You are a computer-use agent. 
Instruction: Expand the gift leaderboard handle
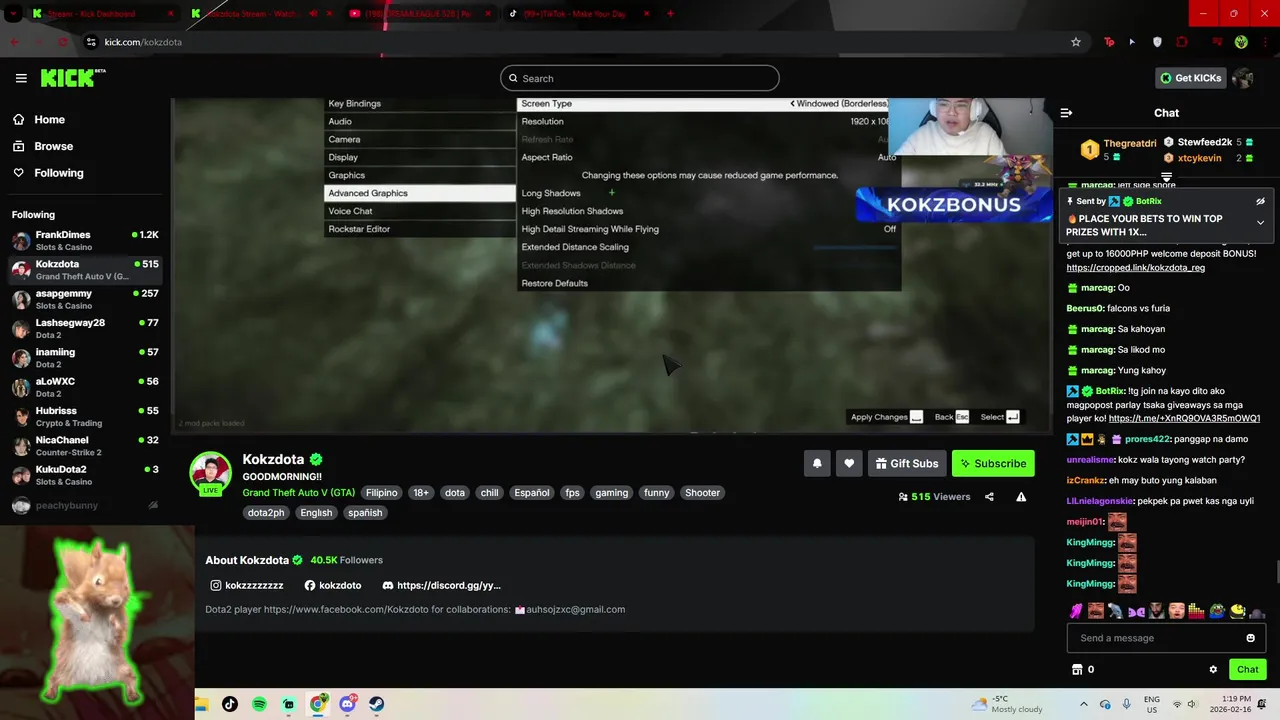click(x=1166, y=177)
